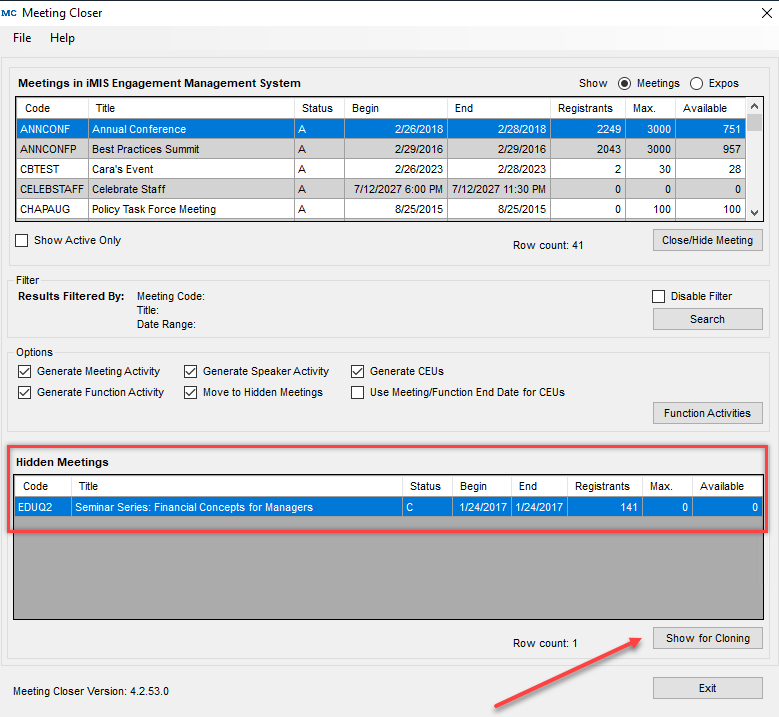The height and width of the screenshot is (717, 779).
Task: Click the Exit button
Action: [707, 688]
